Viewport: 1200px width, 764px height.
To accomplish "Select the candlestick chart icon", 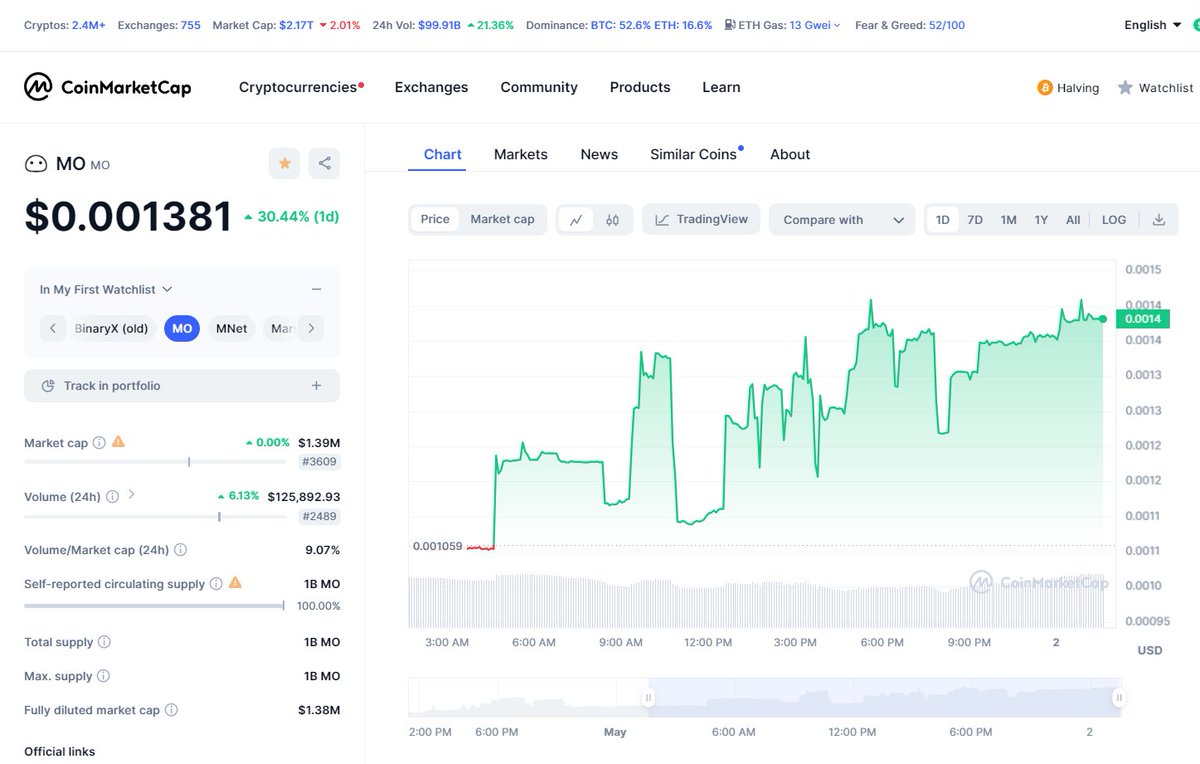I will click(x=613, y=220).
